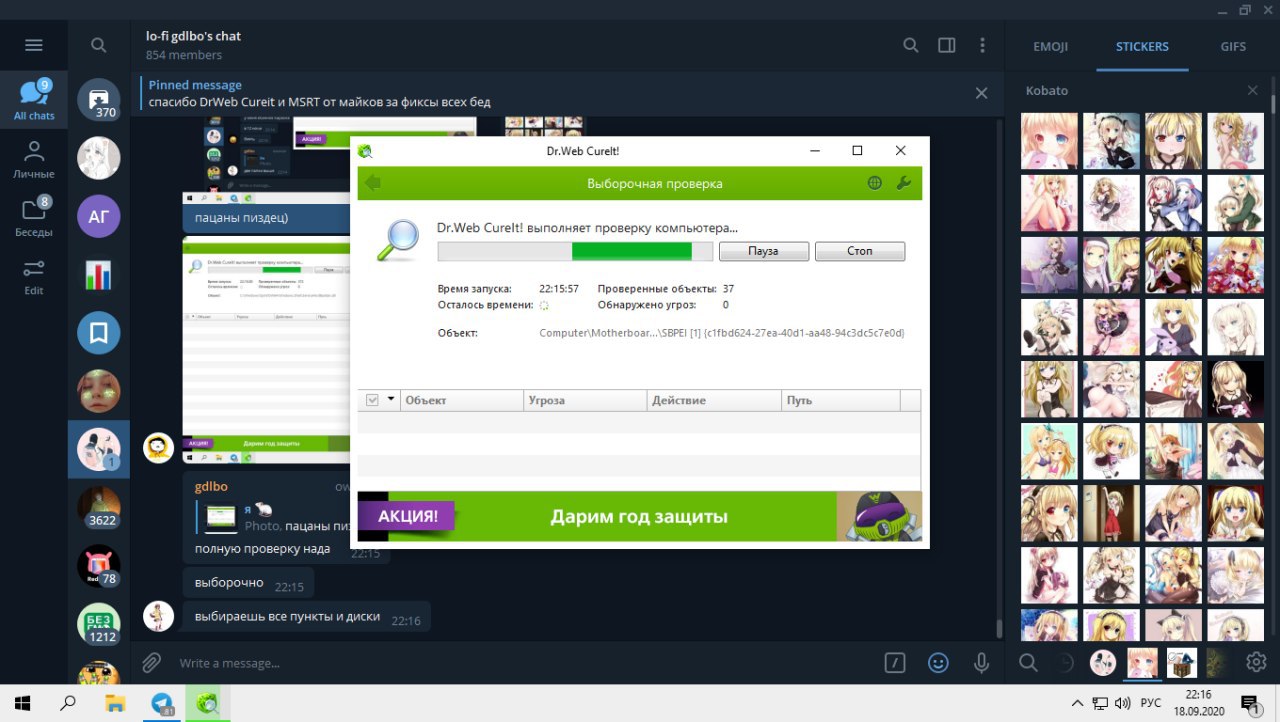Sort by Угроза column header
The image size is (1280, 722).
(586, 400)
